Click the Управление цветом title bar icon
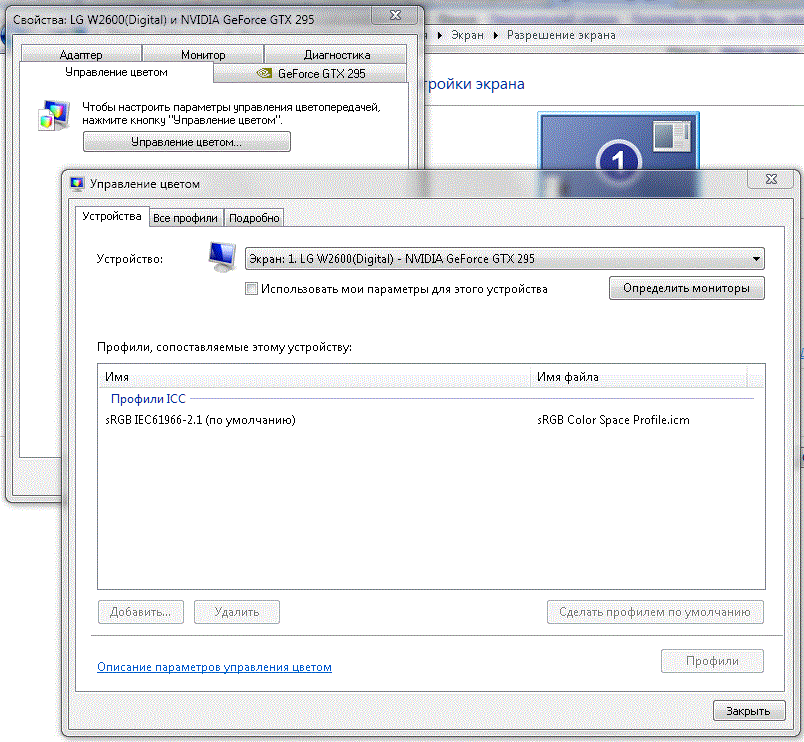The height and width of the screenshot is (742, 804). coord(77,184)
